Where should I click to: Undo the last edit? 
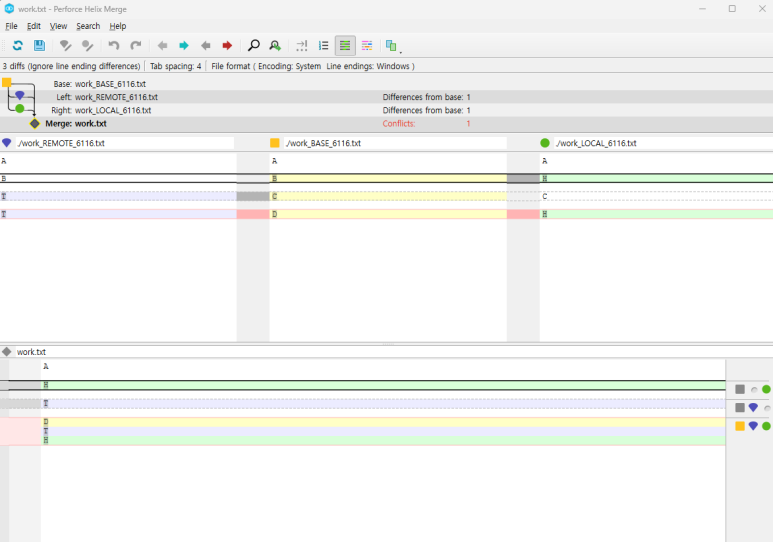(x=114, y=46)
